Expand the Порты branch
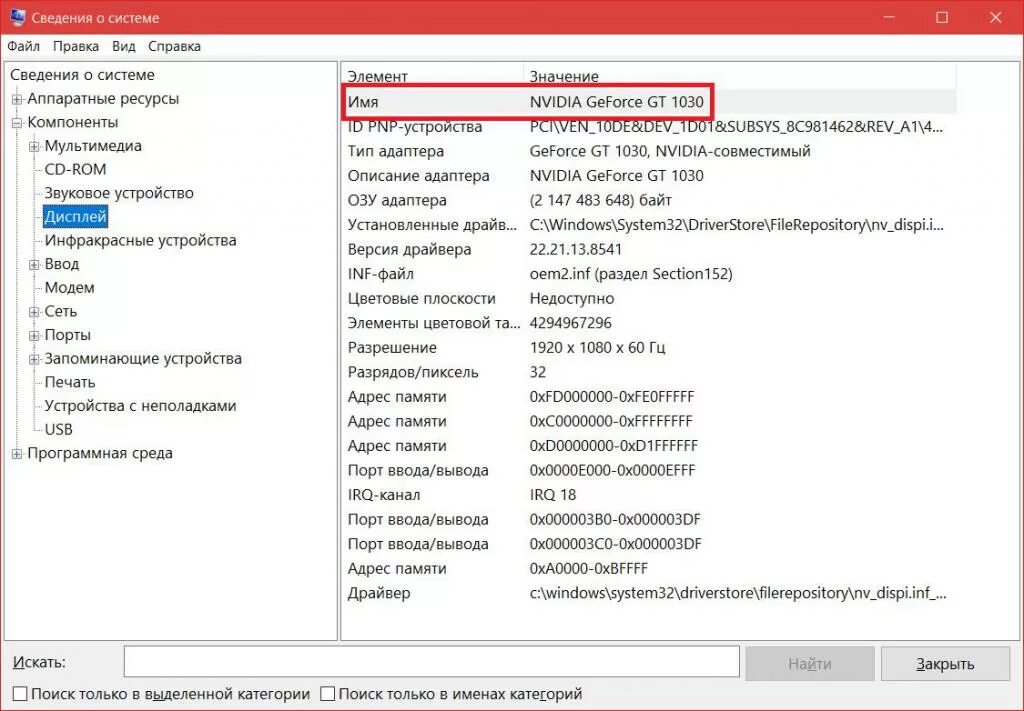 [x=34, y=336]
